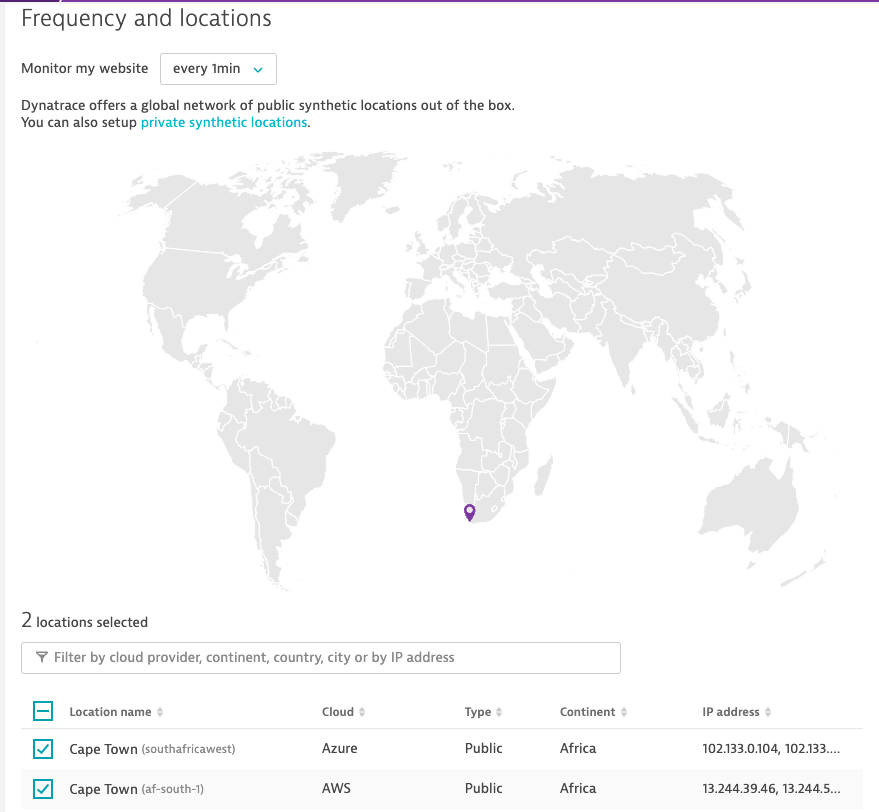
Task: Click the filter funnel icon
Action: [41, 658]
